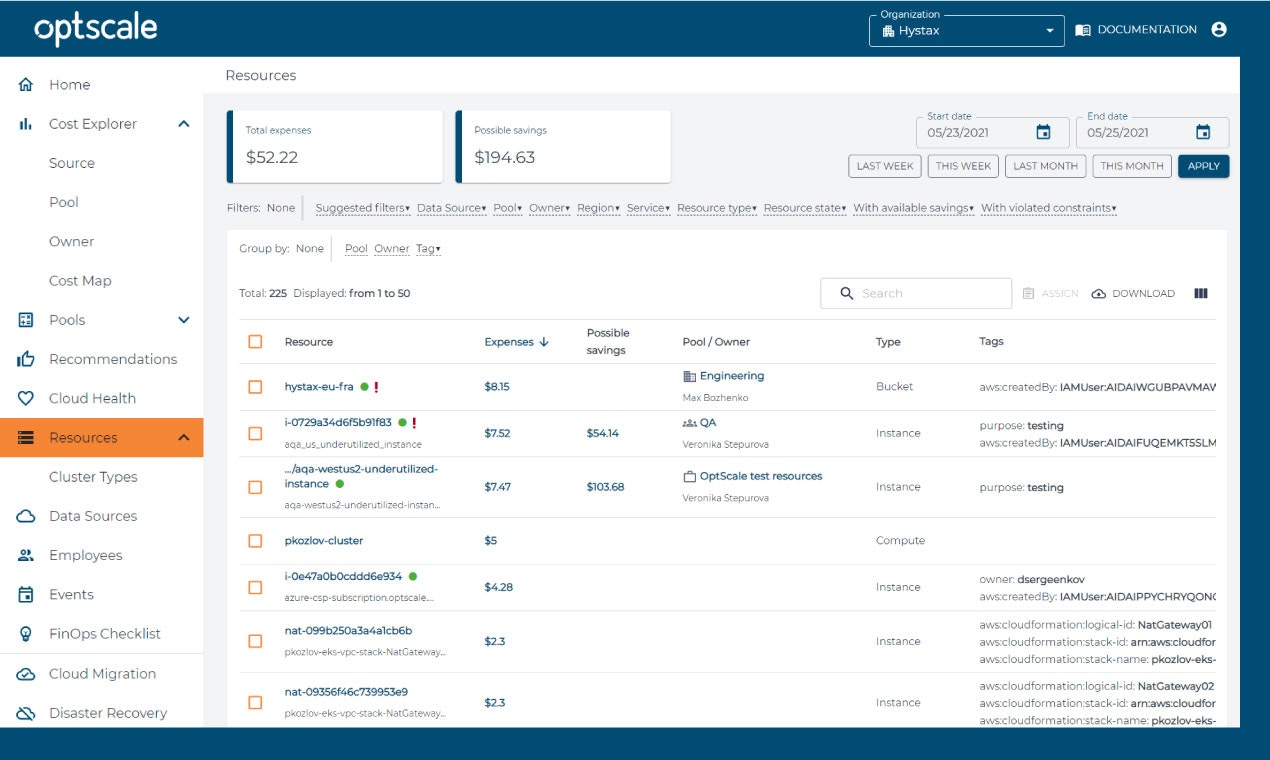The height and width of the screenshot is (760, 1270).
Task: Click the THIS WEEK button
Action: click(963, 166)
